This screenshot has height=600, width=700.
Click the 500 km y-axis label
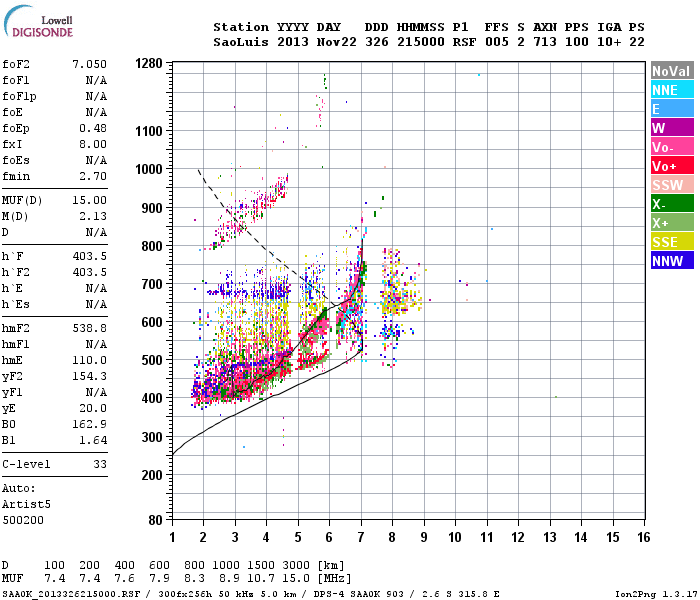(152, 360)
